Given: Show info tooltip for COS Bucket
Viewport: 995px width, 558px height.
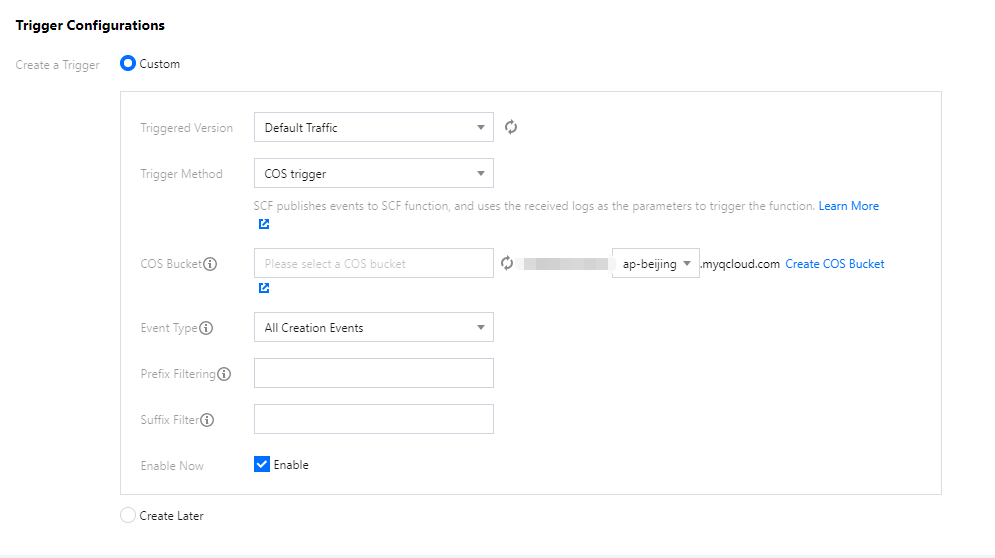Looking at the screenshot, I should pyautogui.click(x=210, y=265).
